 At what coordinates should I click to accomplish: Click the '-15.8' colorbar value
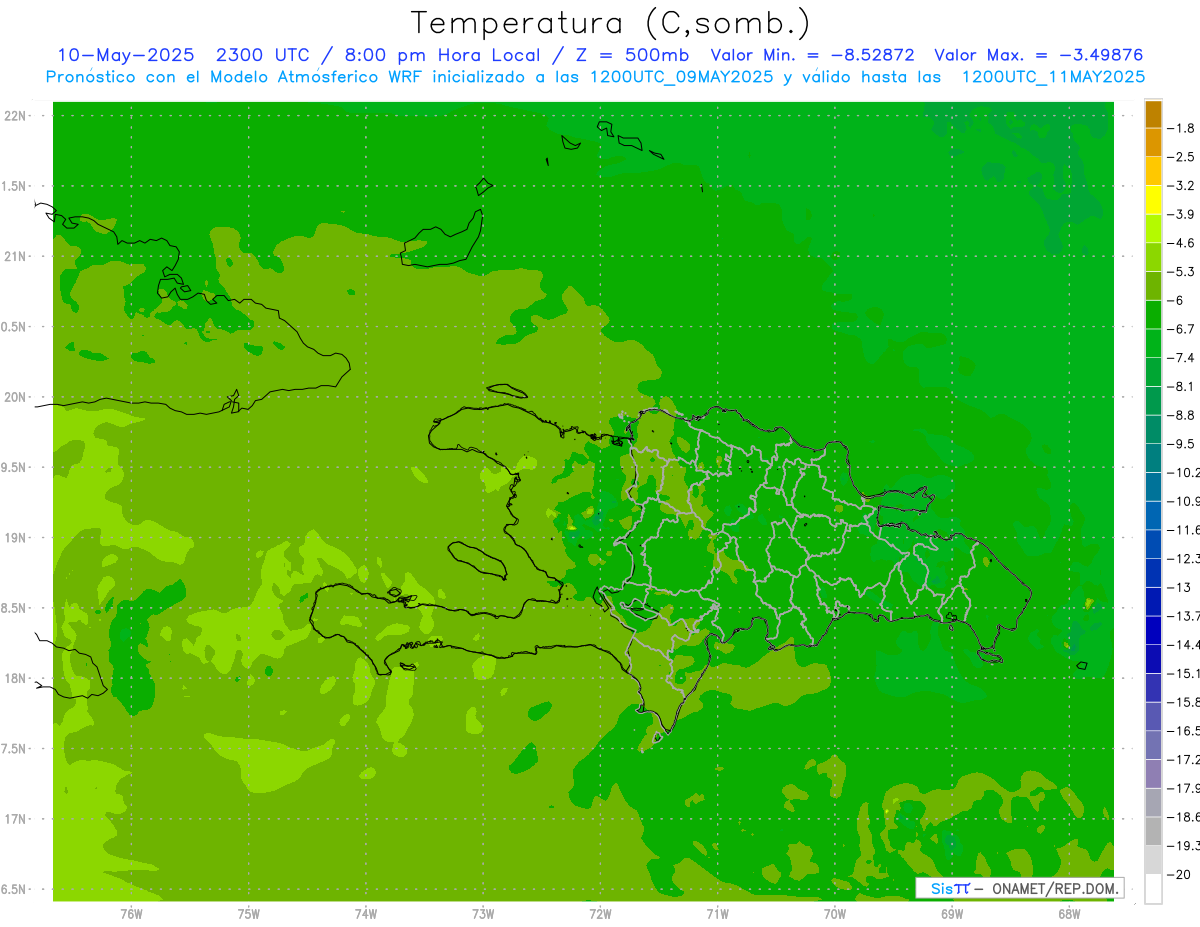1184,702
